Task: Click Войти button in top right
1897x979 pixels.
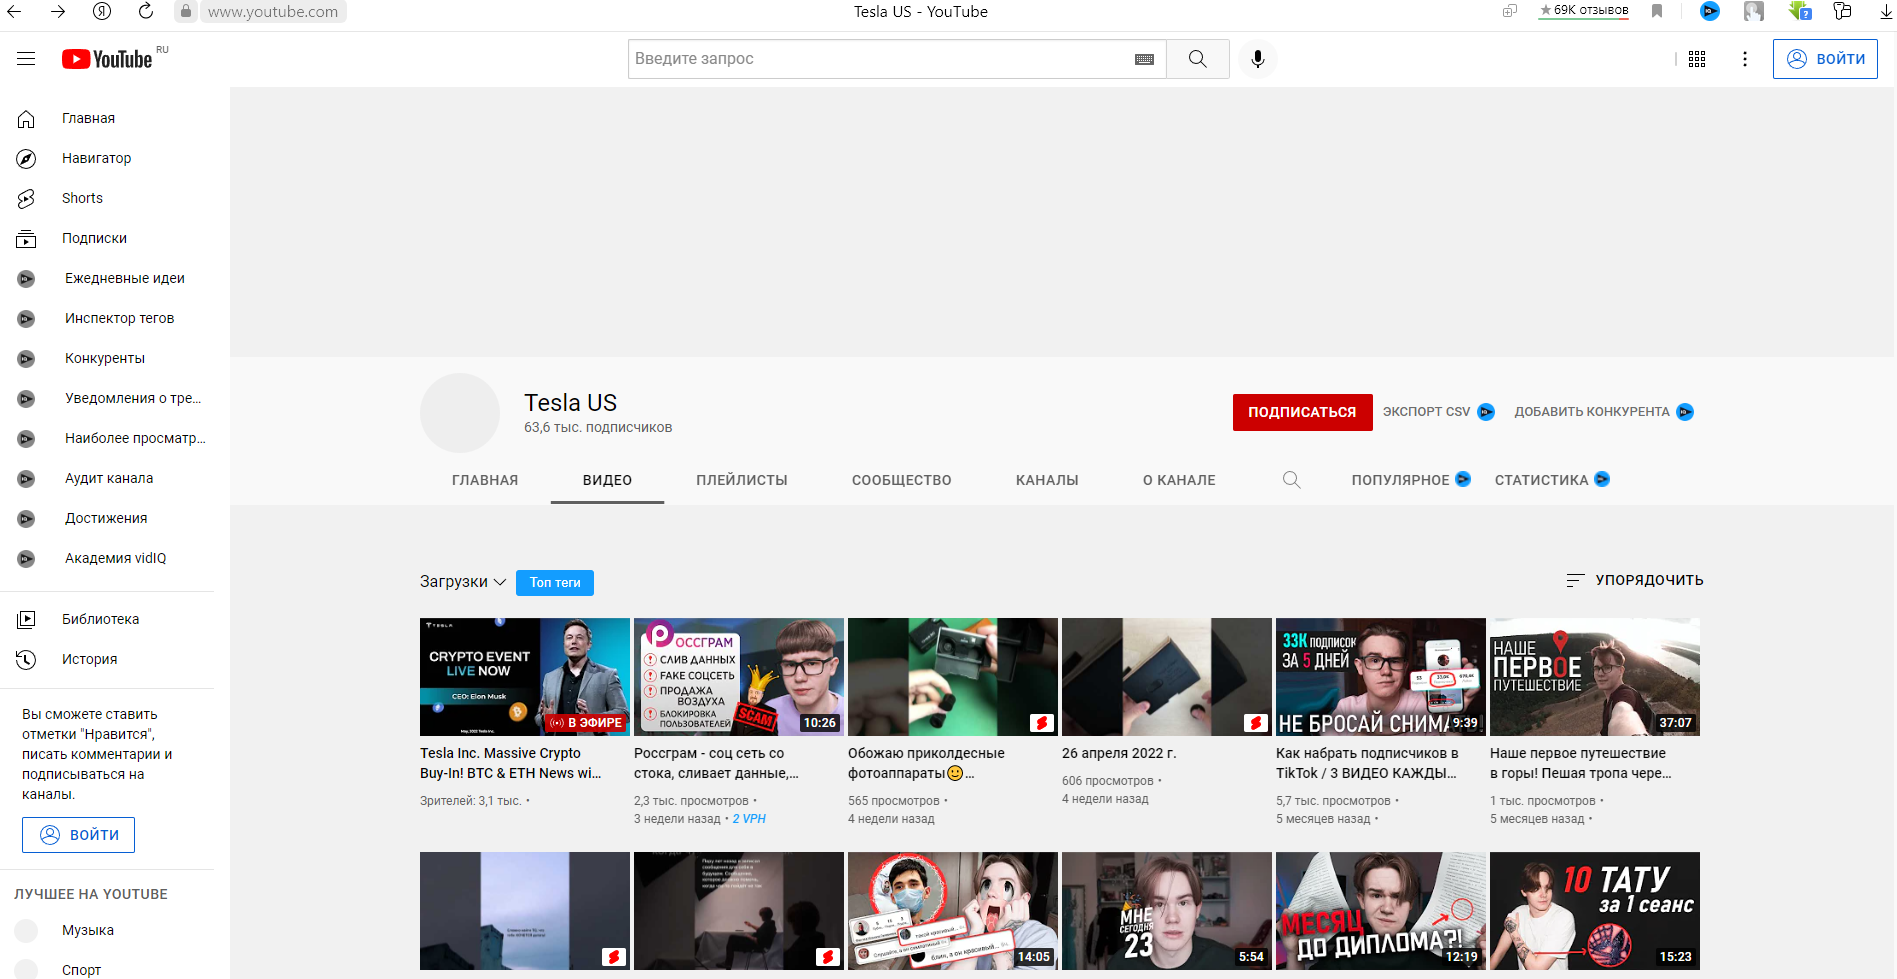Action: tap(1825, 59)
